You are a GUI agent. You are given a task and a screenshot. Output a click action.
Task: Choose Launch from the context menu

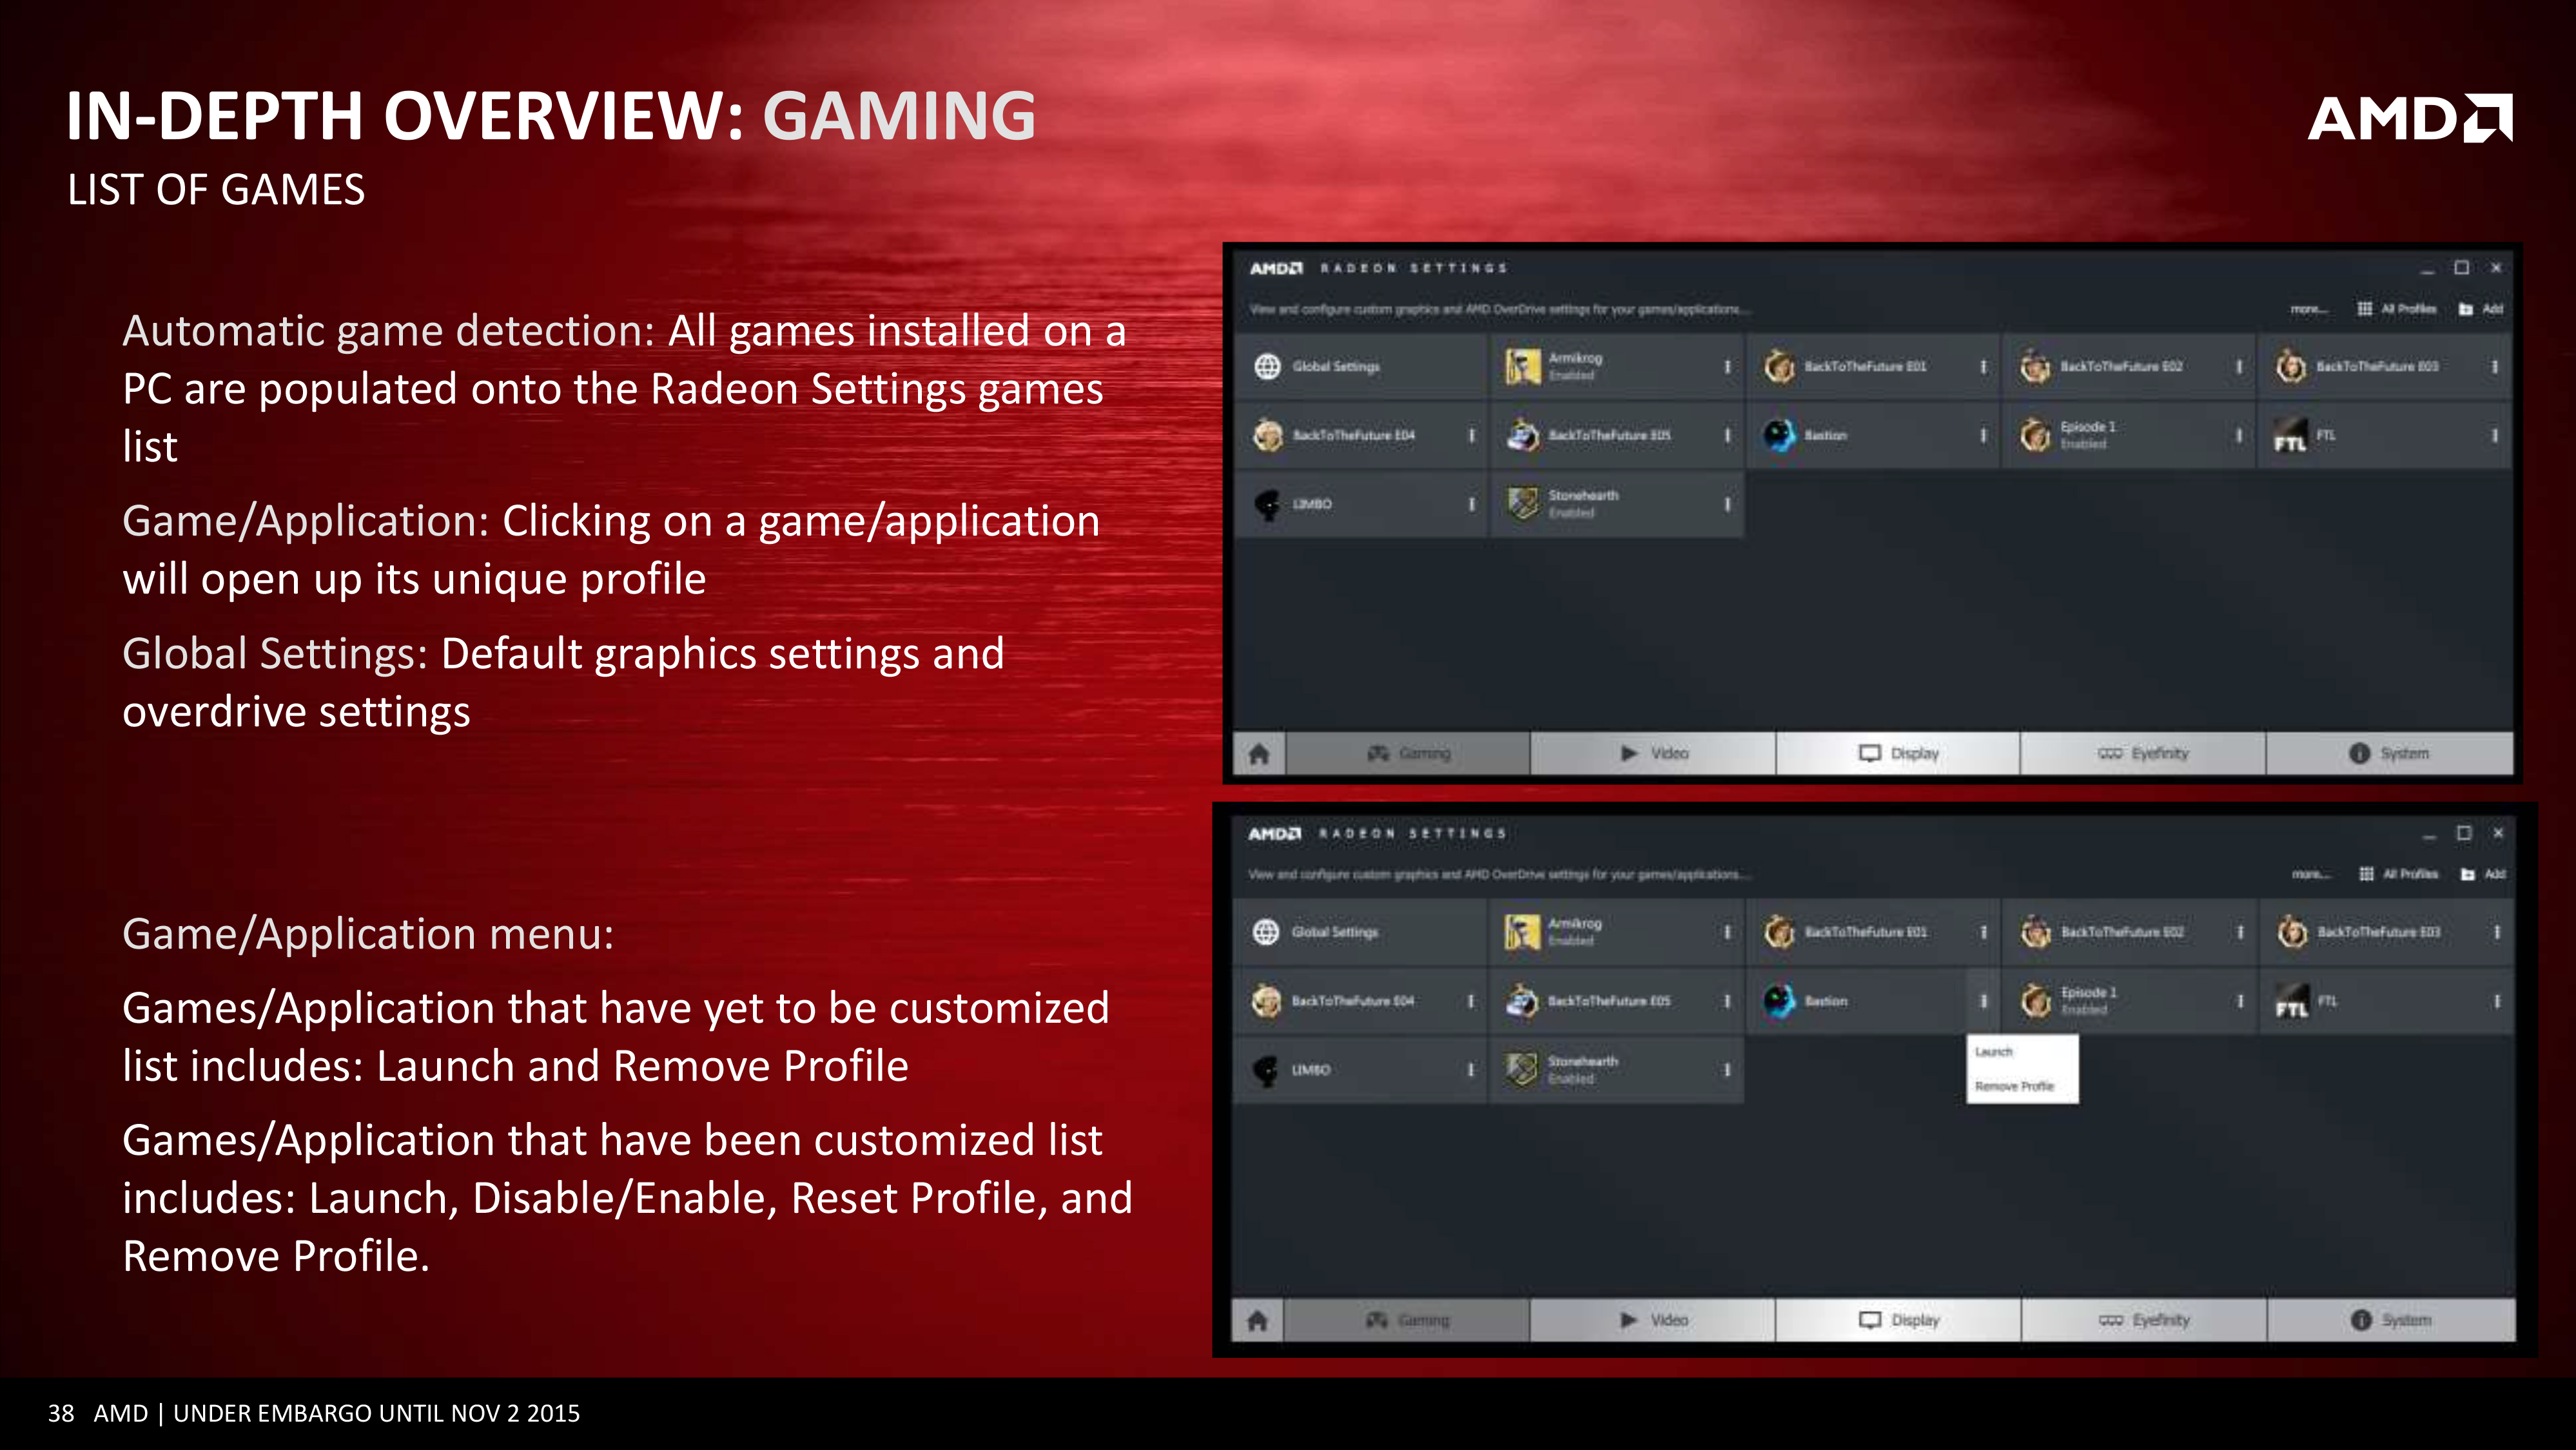1994,1051
